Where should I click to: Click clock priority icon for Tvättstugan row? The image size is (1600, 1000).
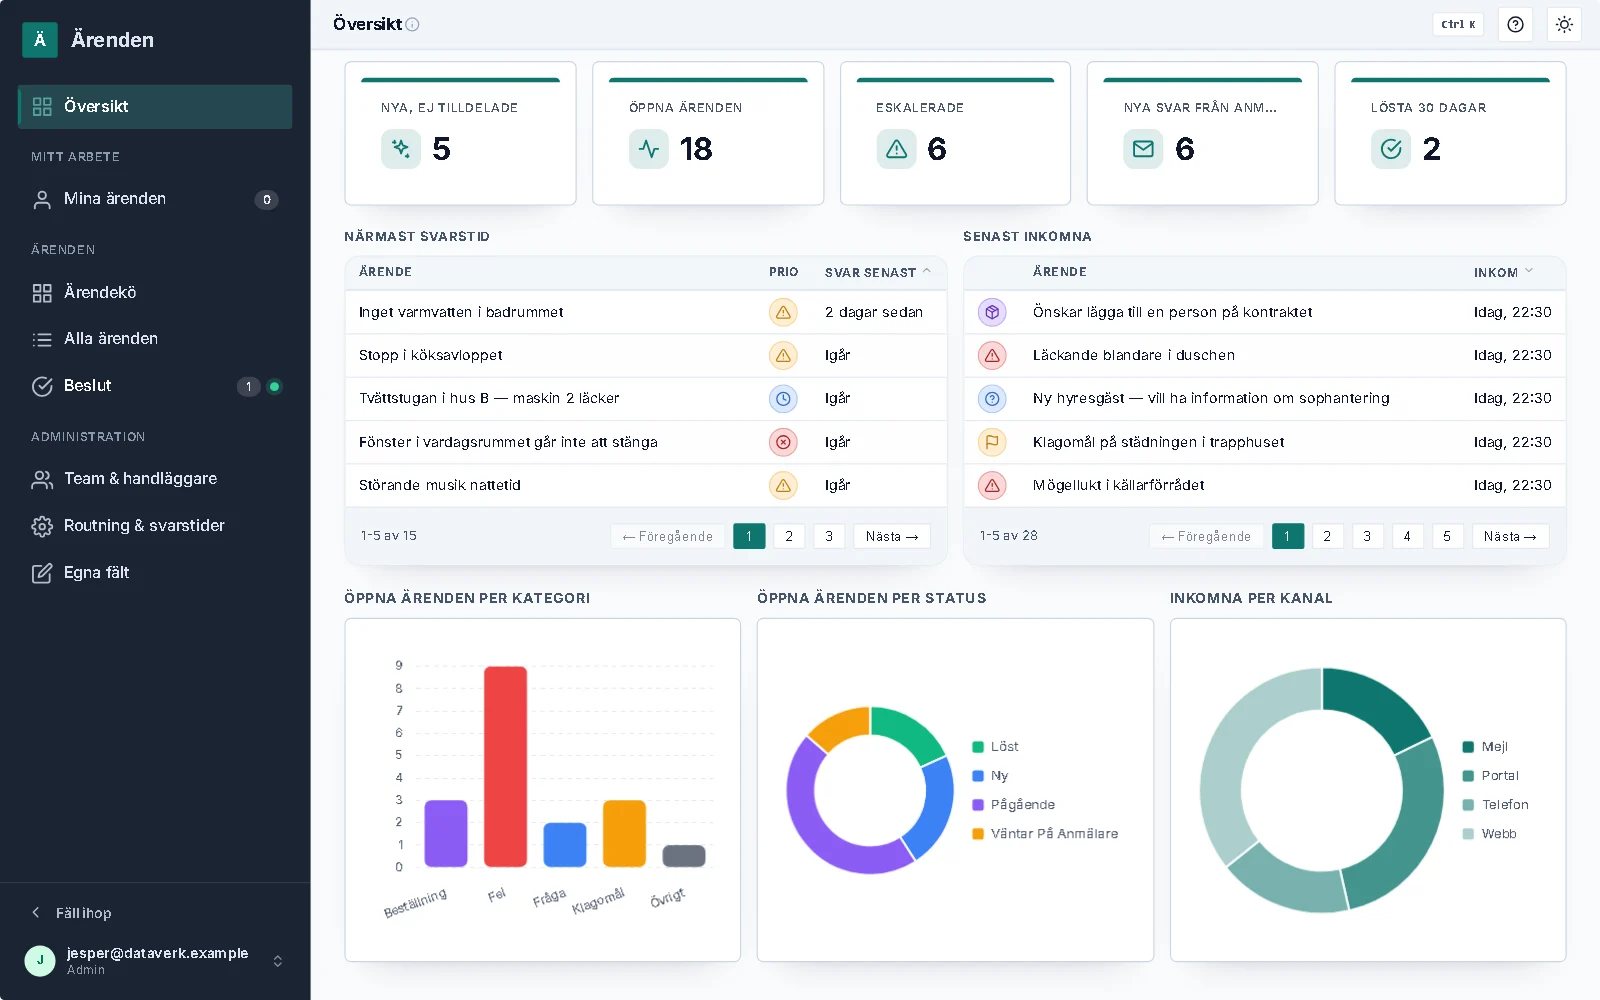click(x=783, y=399)
